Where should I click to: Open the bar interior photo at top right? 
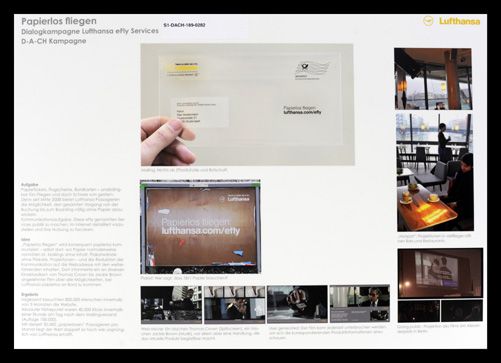coord(433,79)
